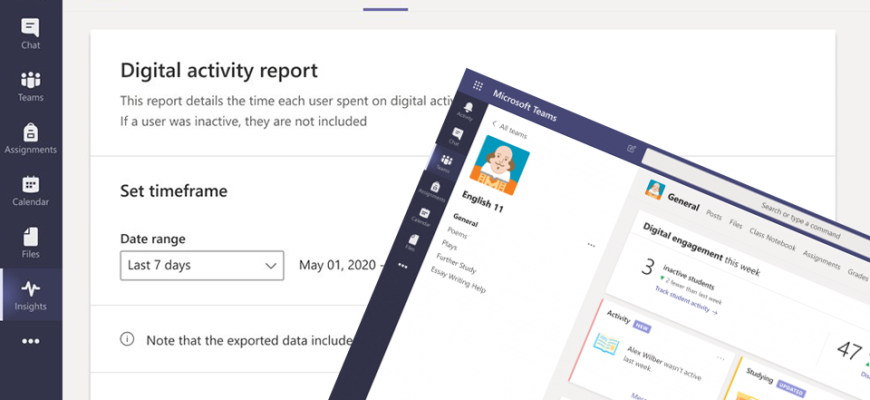Click the app launcher grid icon beside Microsoft Teams
The width and height of the screenshot is (870, 400).
[478, 87]
